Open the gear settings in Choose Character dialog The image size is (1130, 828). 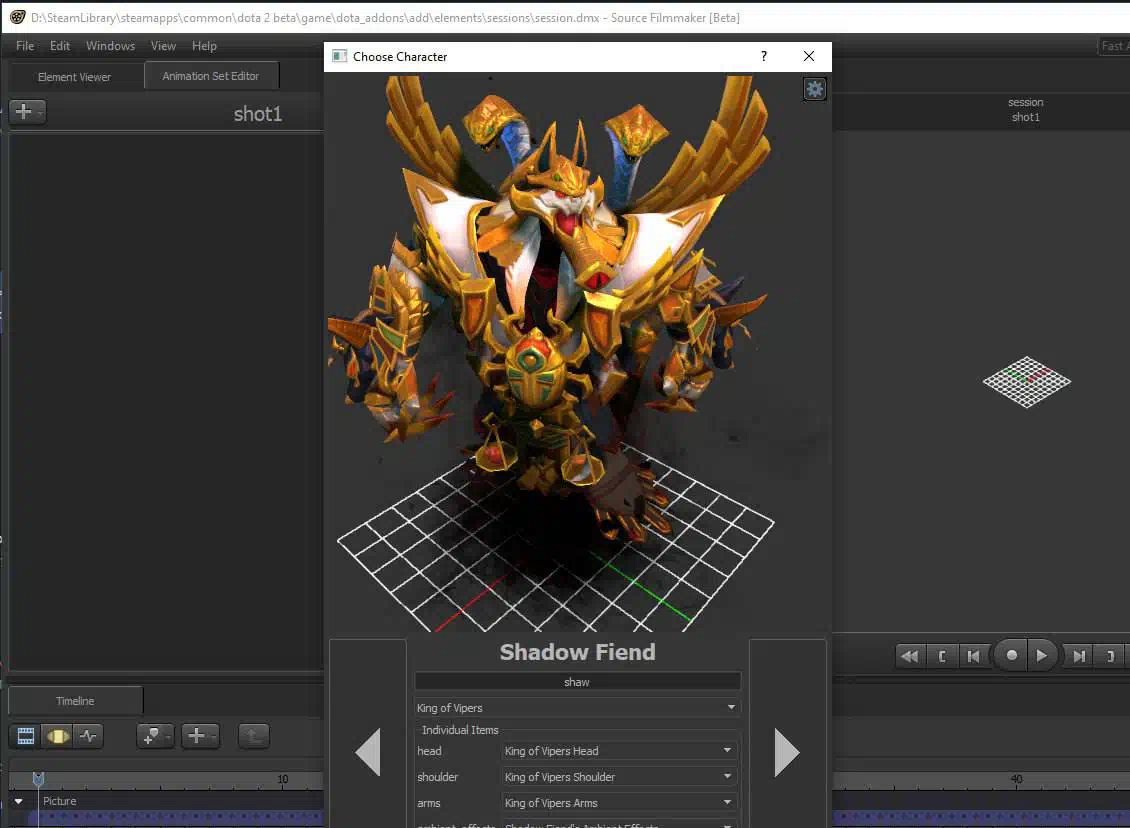(x=814, y=89)
